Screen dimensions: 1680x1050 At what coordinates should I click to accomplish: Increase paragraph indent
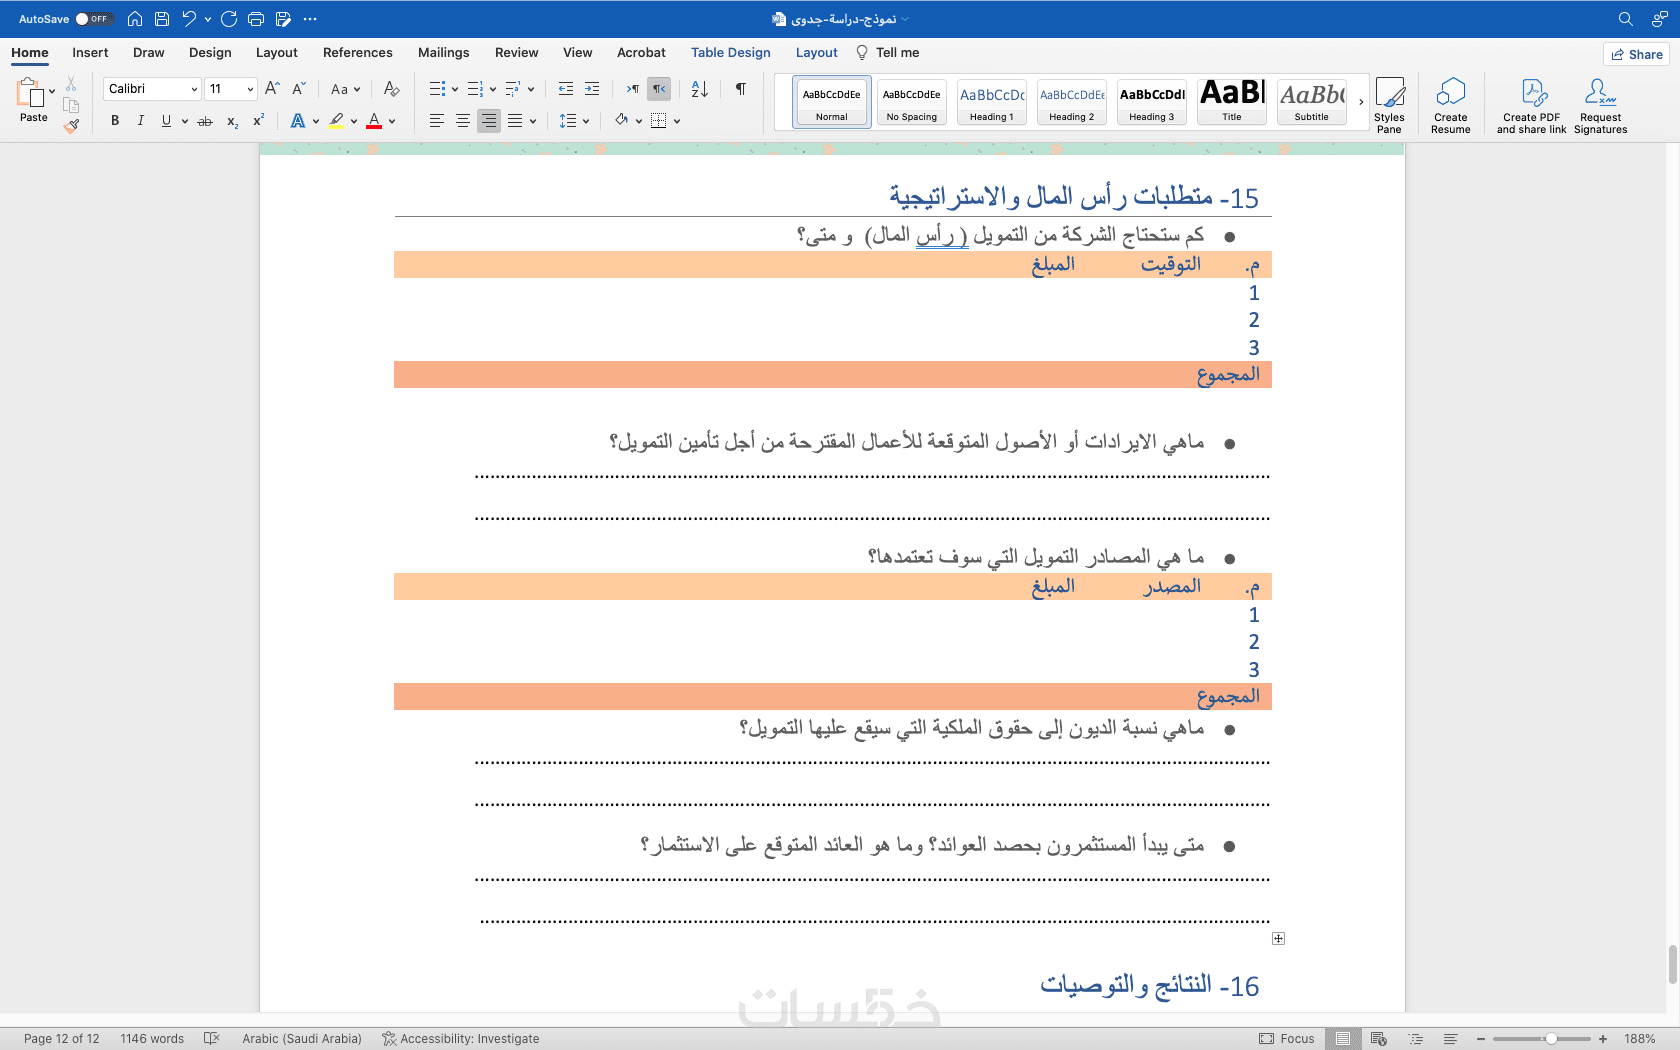click(x=592, y=89)
